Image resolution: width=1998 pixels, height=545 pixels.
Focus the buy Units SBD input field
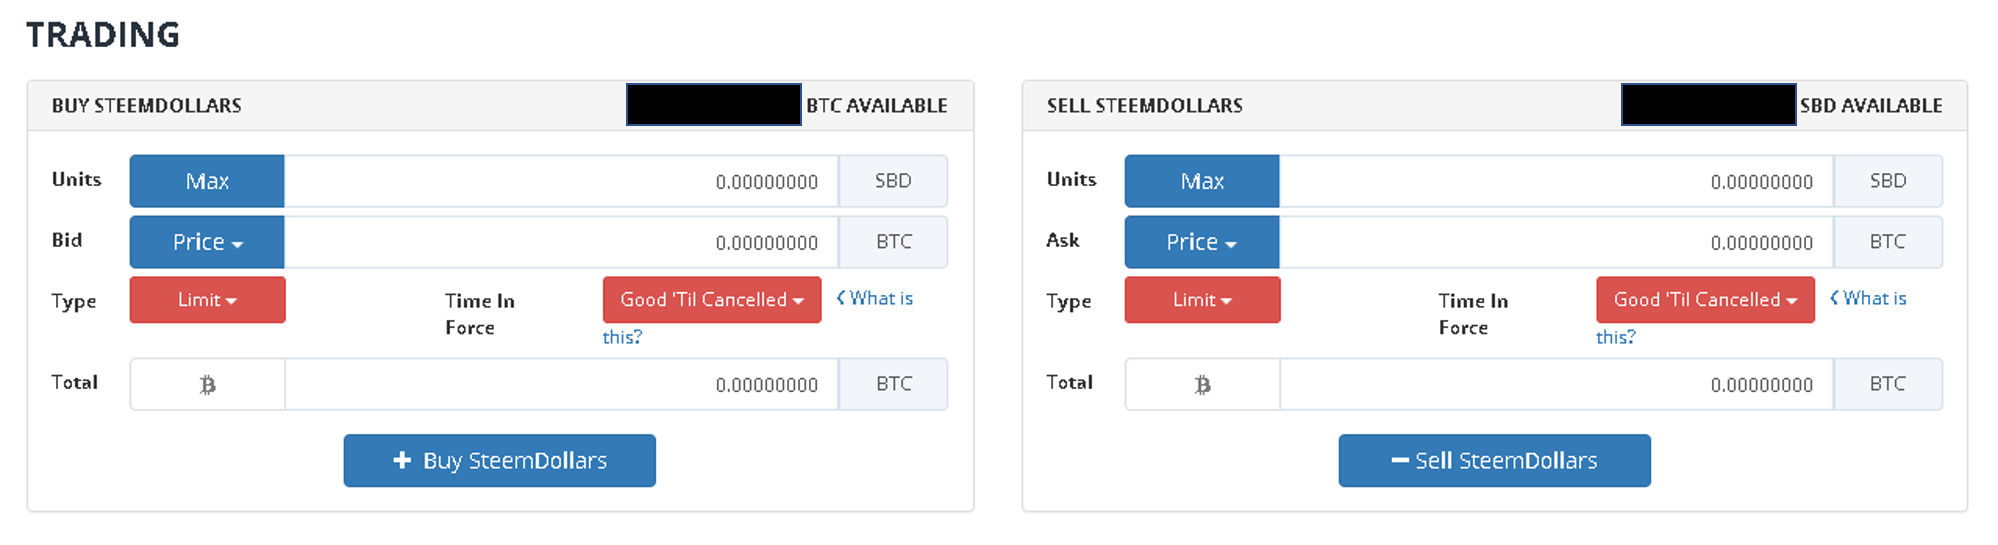point(560,181)
